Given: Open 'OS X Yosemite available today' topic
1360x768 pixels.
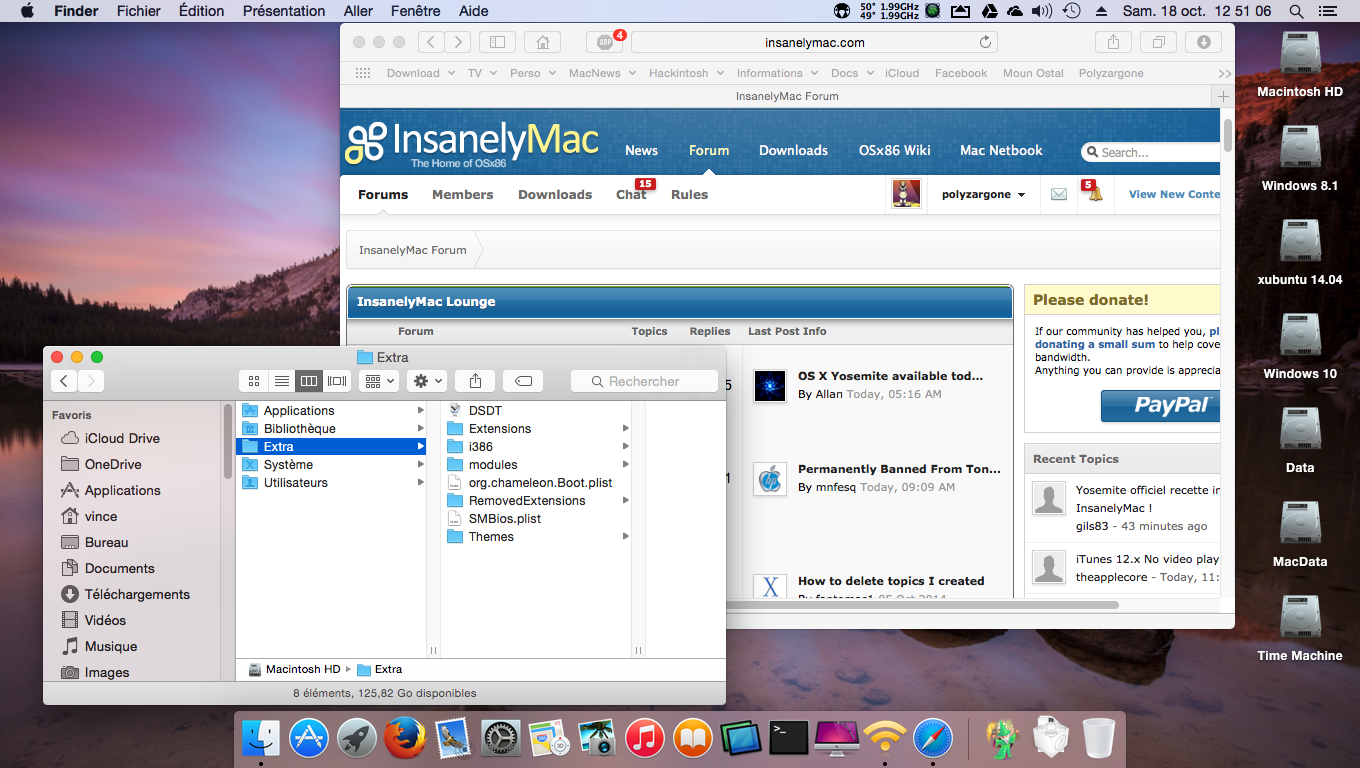Looking at the screenshot, I should 890,376.
